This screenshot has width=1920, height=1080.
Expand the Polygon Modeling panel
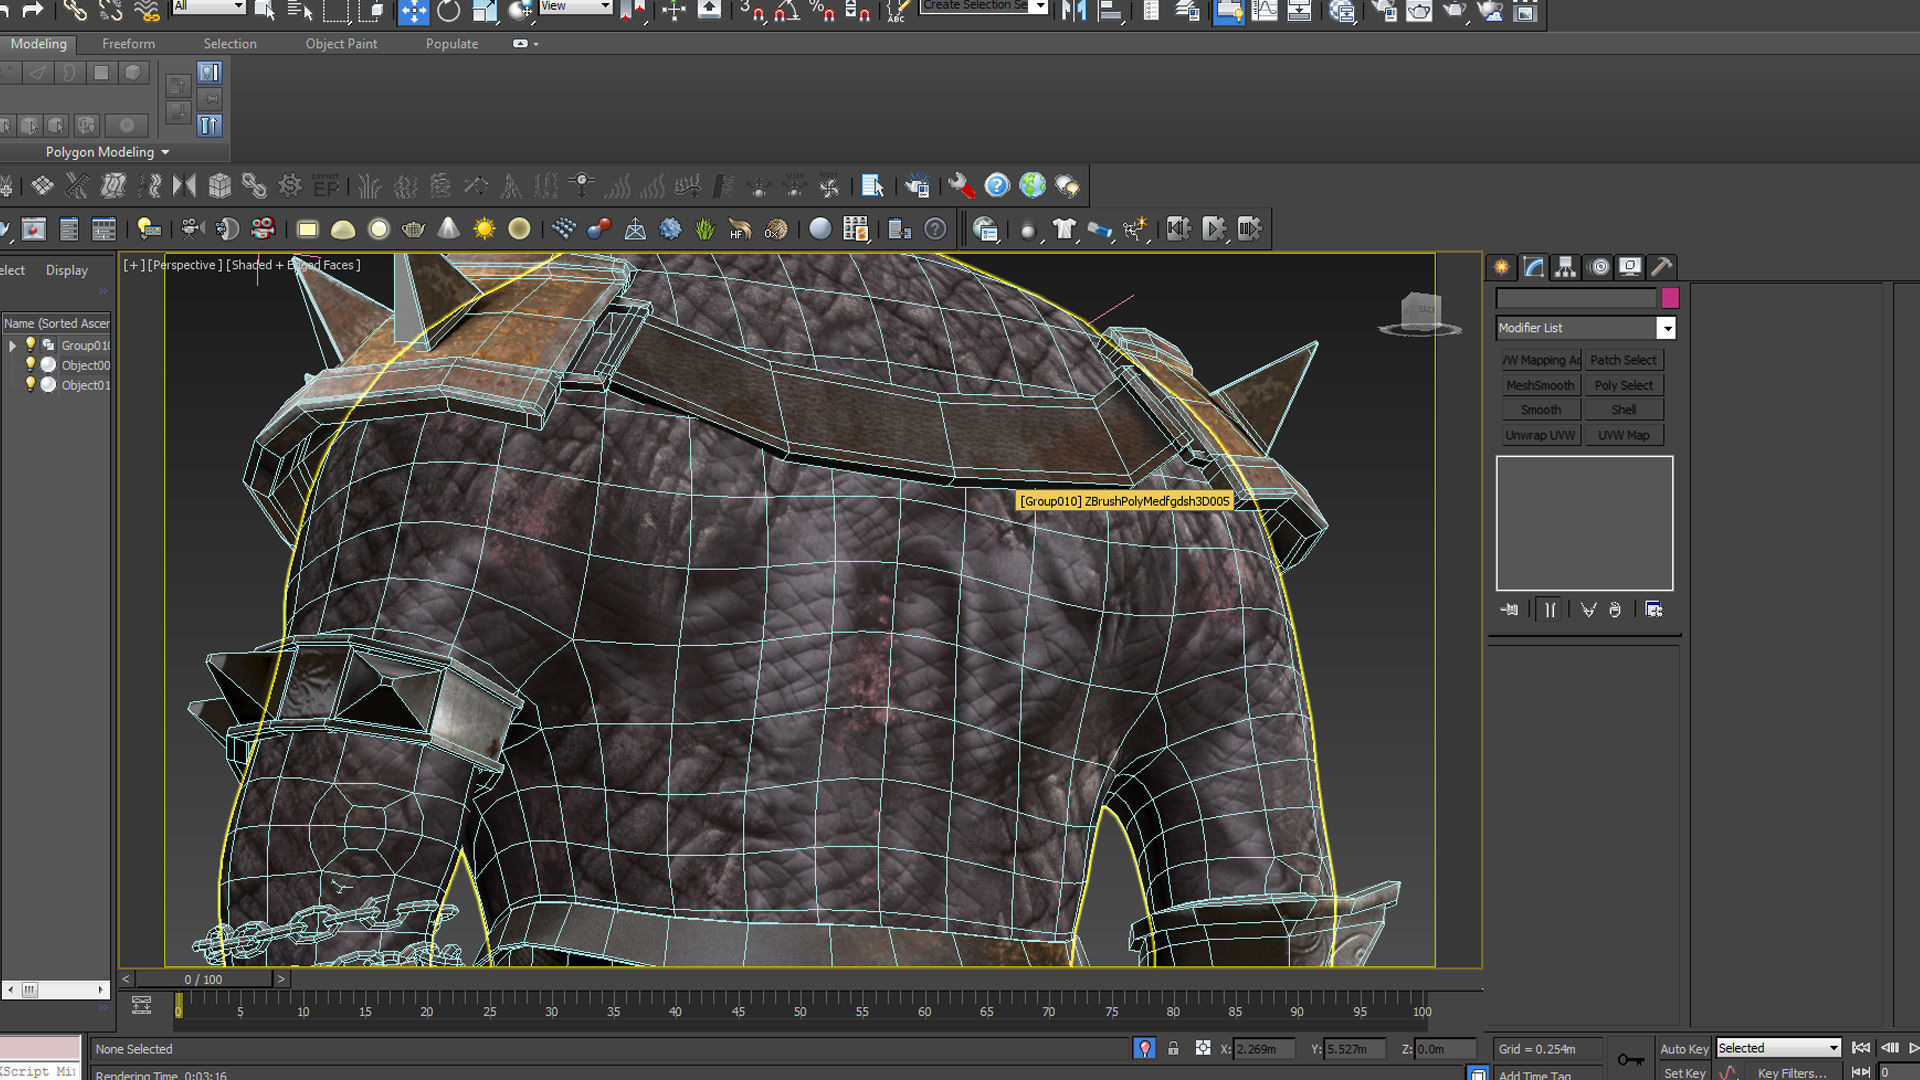pos(107,152)
